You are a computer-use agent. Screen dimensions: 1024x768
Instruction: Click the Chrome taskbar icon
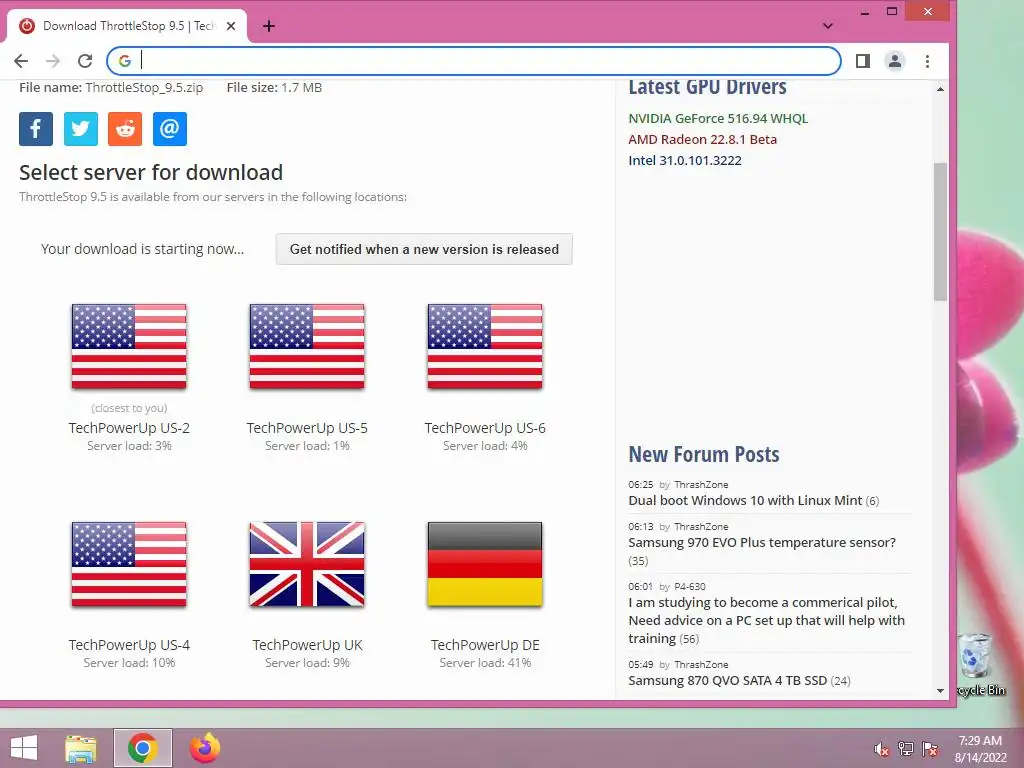point(142,748)
